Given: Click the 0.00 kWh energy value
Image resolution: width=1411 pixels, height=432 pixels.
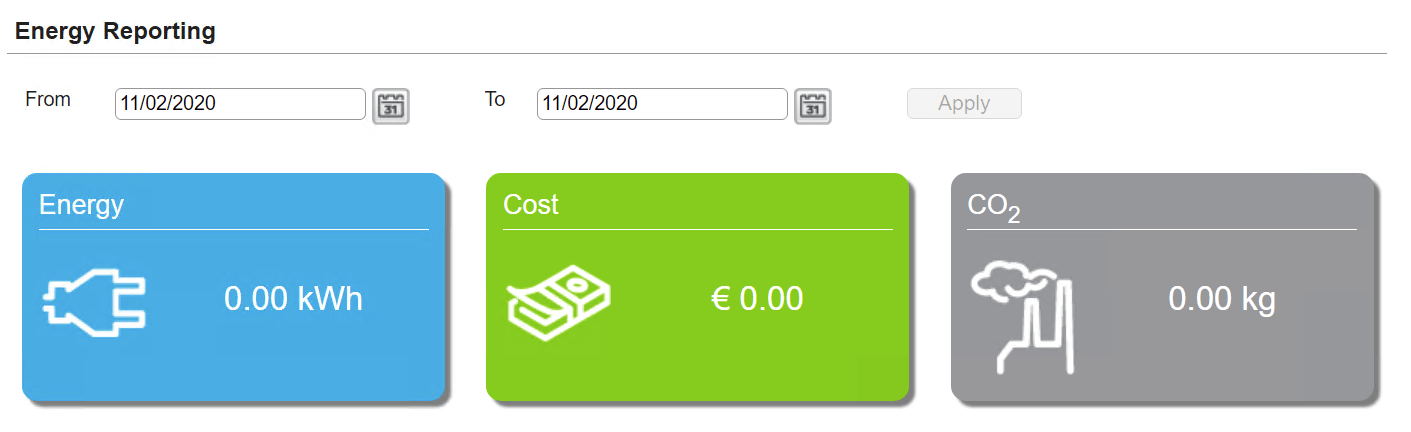Looking at the screenshot, I should coord(293,299).
